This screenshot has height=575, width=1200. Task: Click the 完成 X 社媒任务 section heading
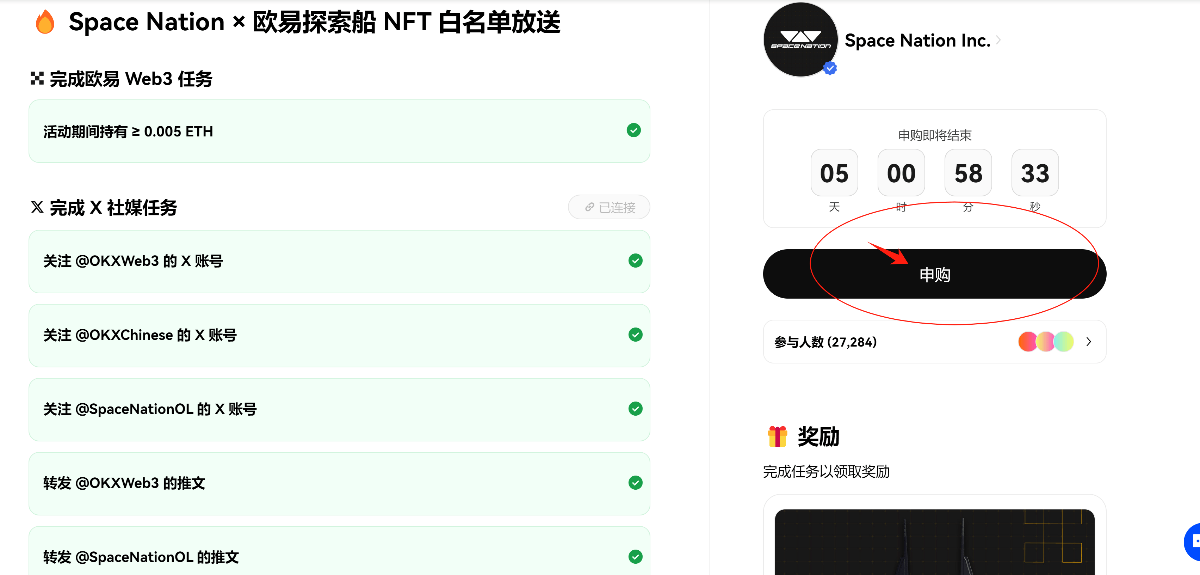point(113,207)
